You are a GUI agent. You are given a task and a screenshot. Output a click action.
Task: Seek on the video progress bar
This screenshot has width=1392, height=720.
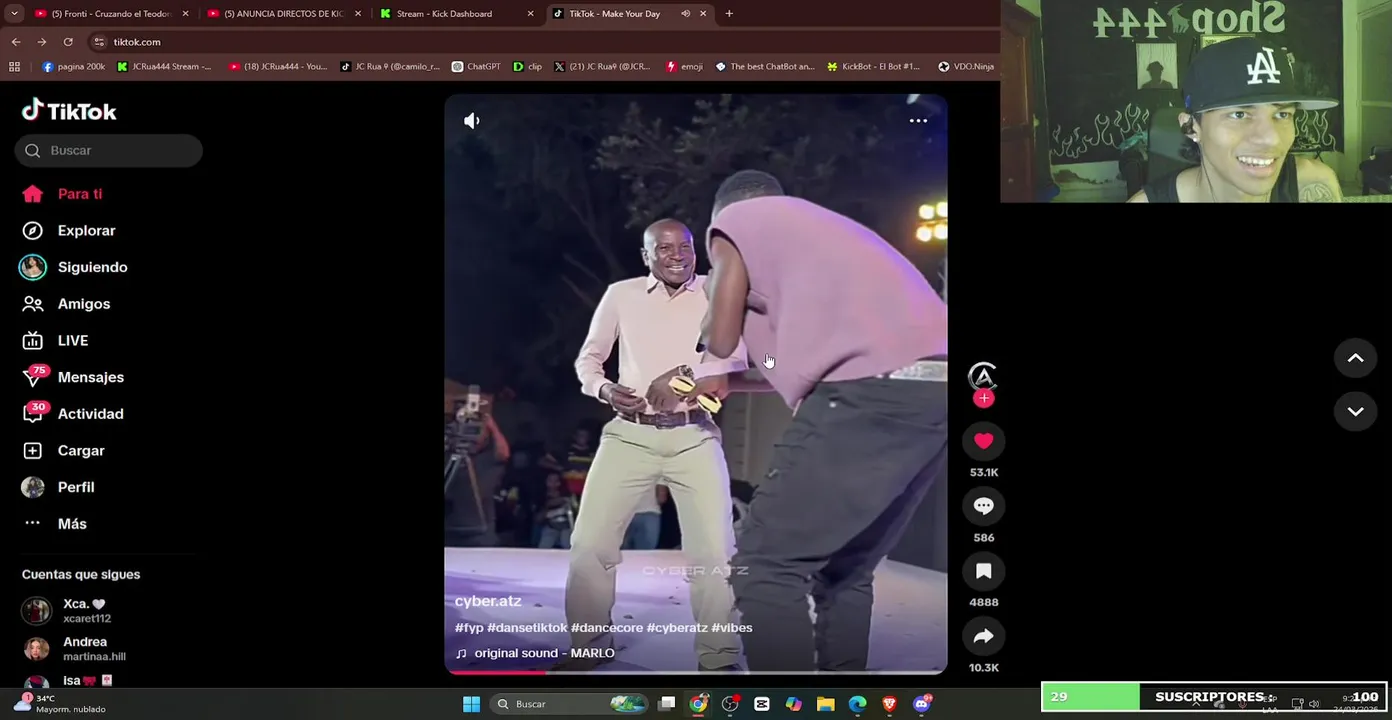tap(696, 672)
